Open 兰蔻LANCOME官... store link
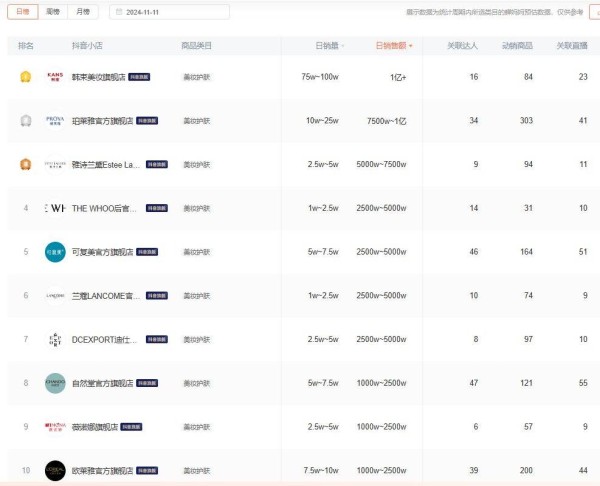The width and height of the screenshot is (600, 486). click(x=106, y=296)
